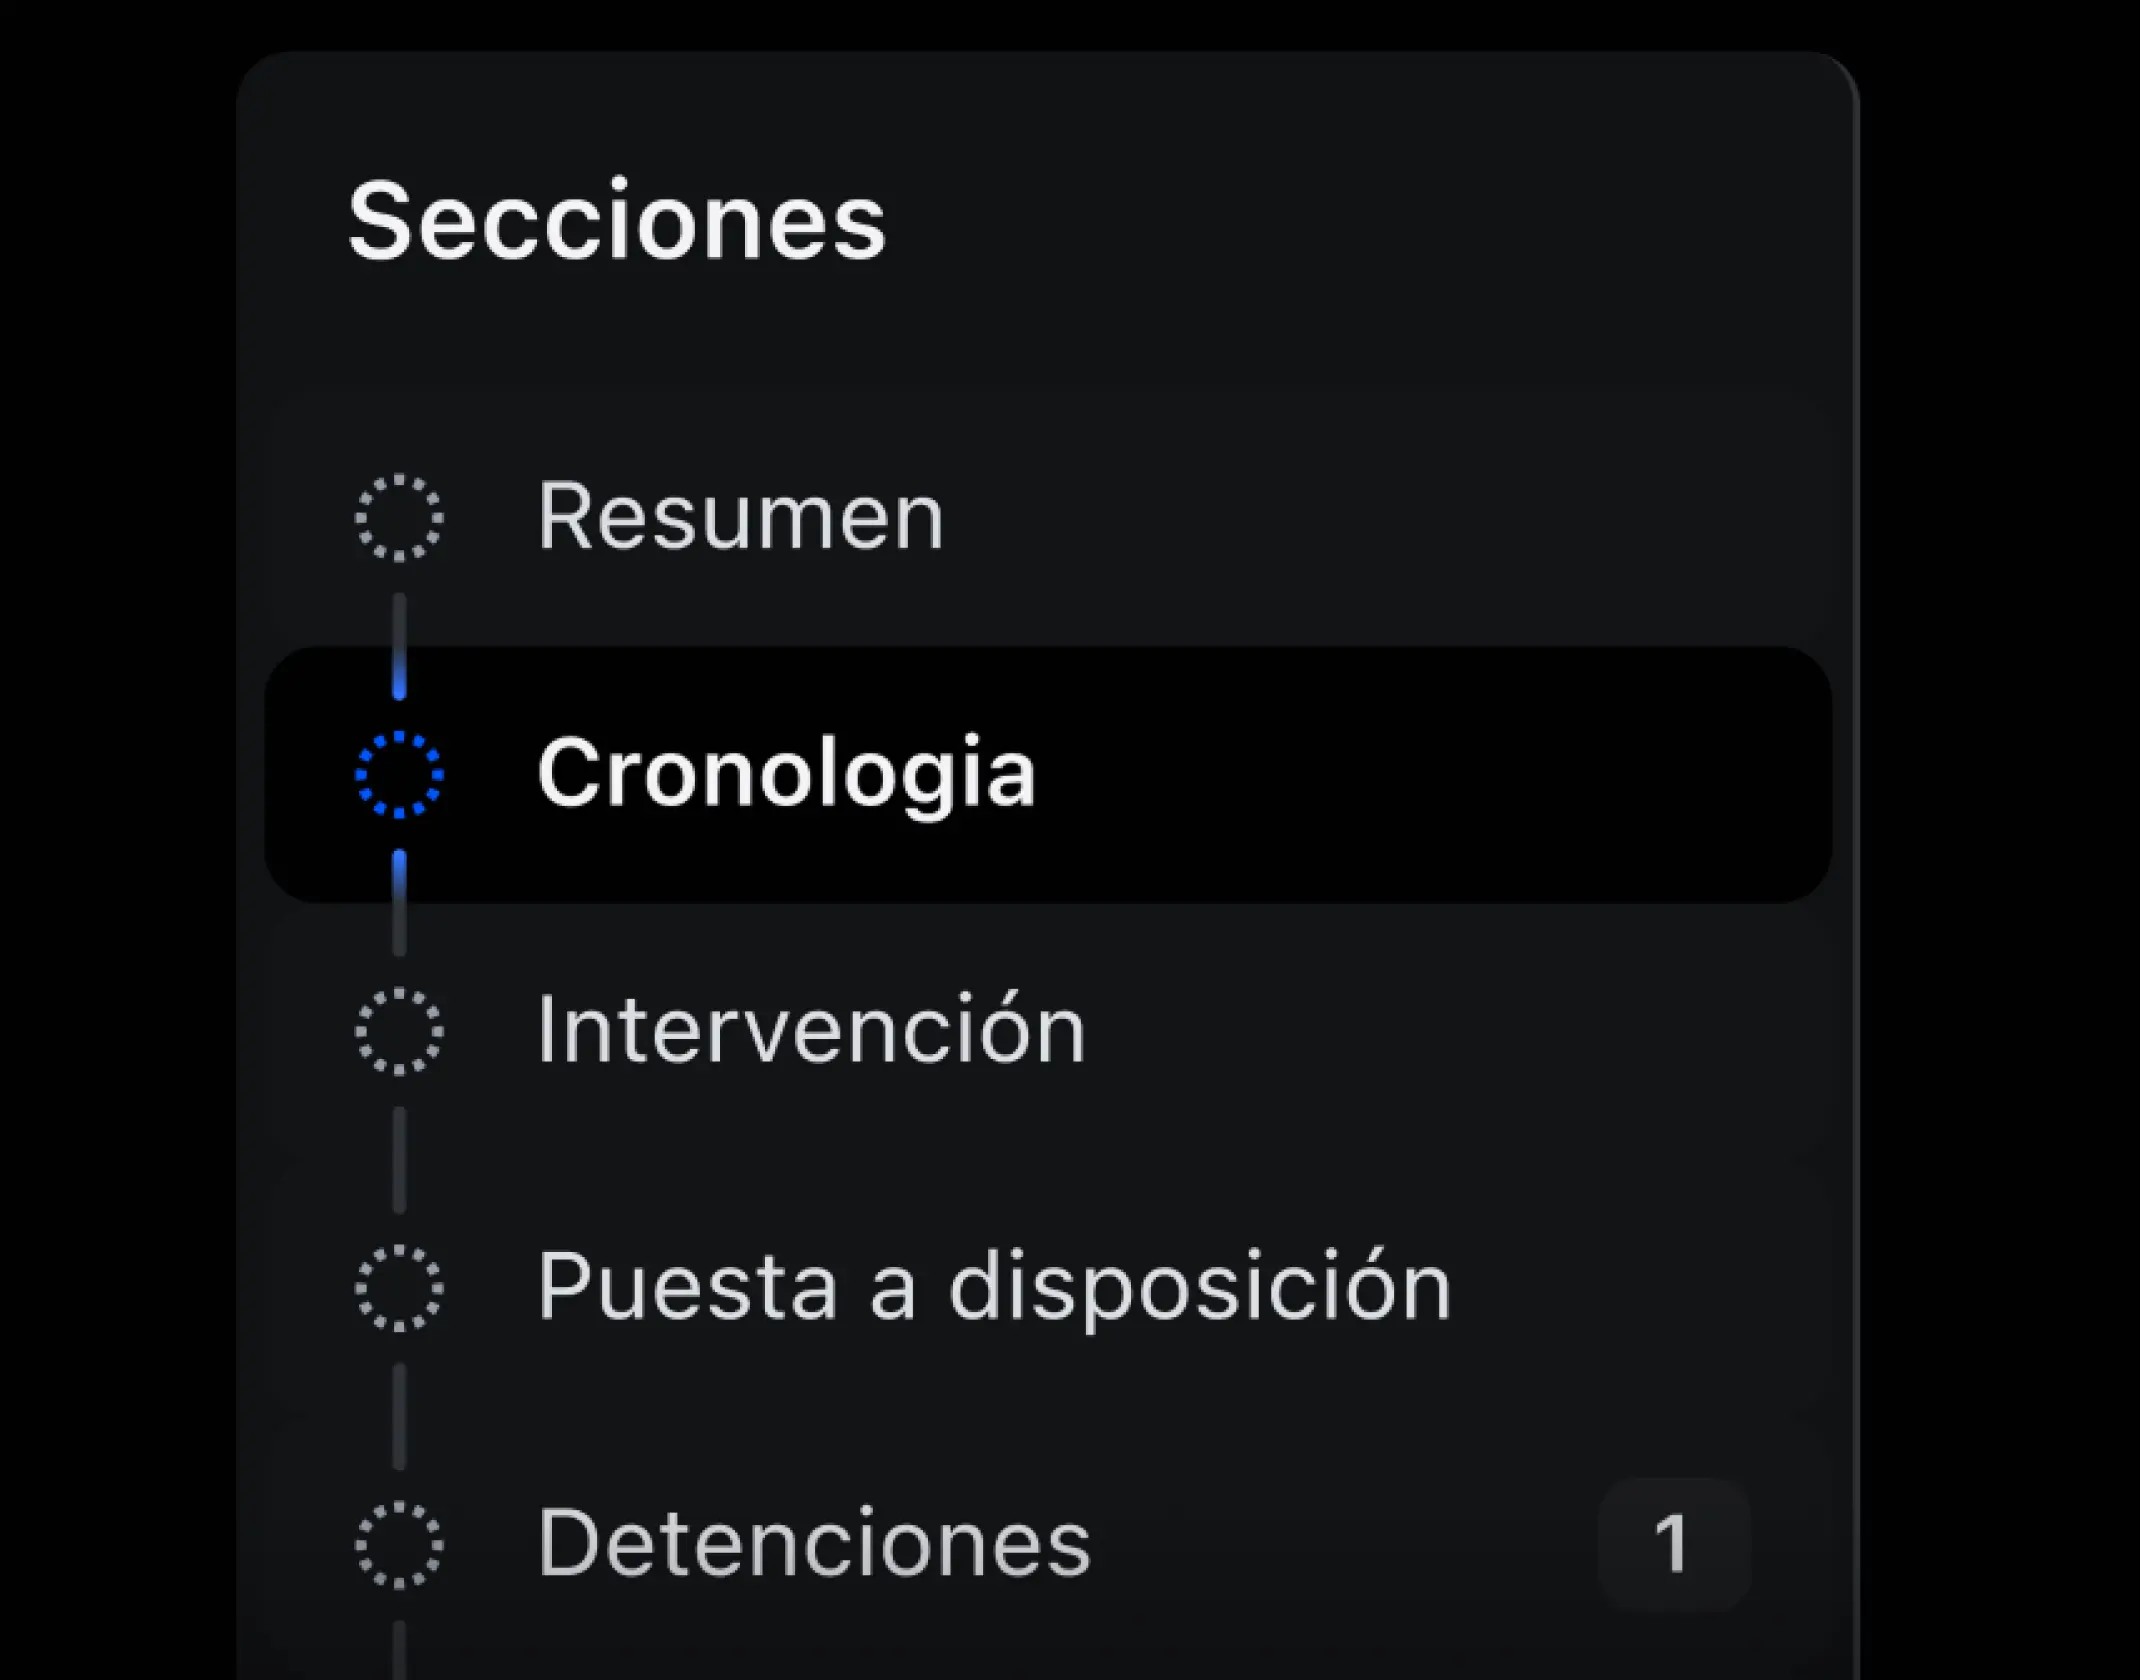Click the dotted status circle beside Resumen

[399, 519]
